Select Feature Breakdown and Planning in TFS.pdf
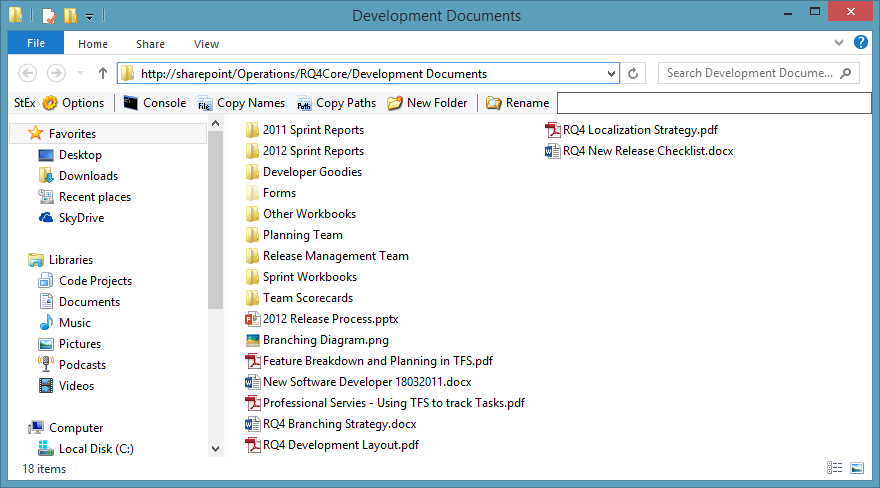Screen dimensions: 880x488 (369, 361)
